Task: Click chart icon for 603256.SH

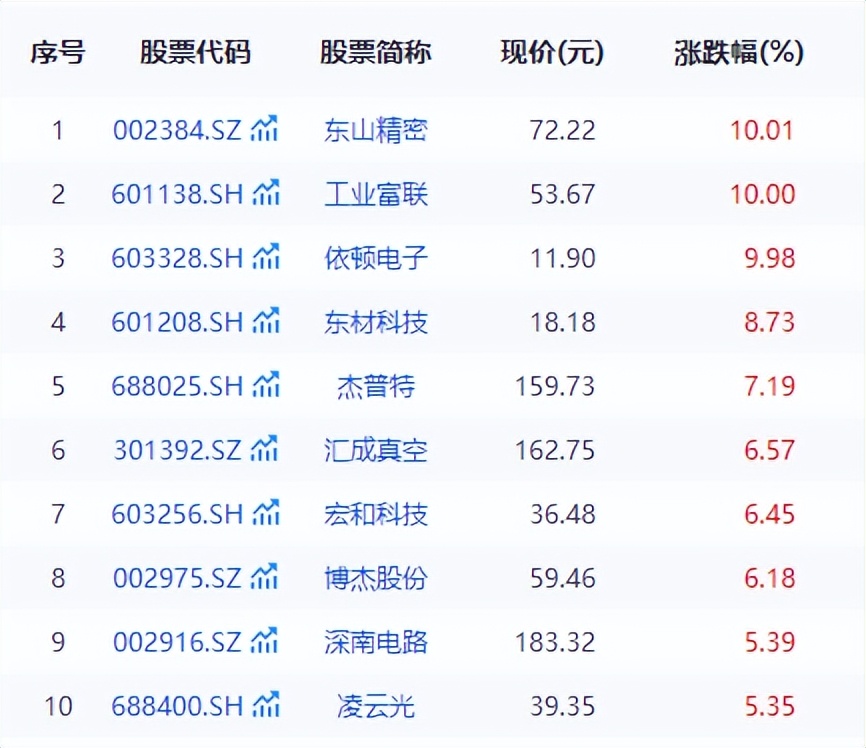Action: (265, 514)
